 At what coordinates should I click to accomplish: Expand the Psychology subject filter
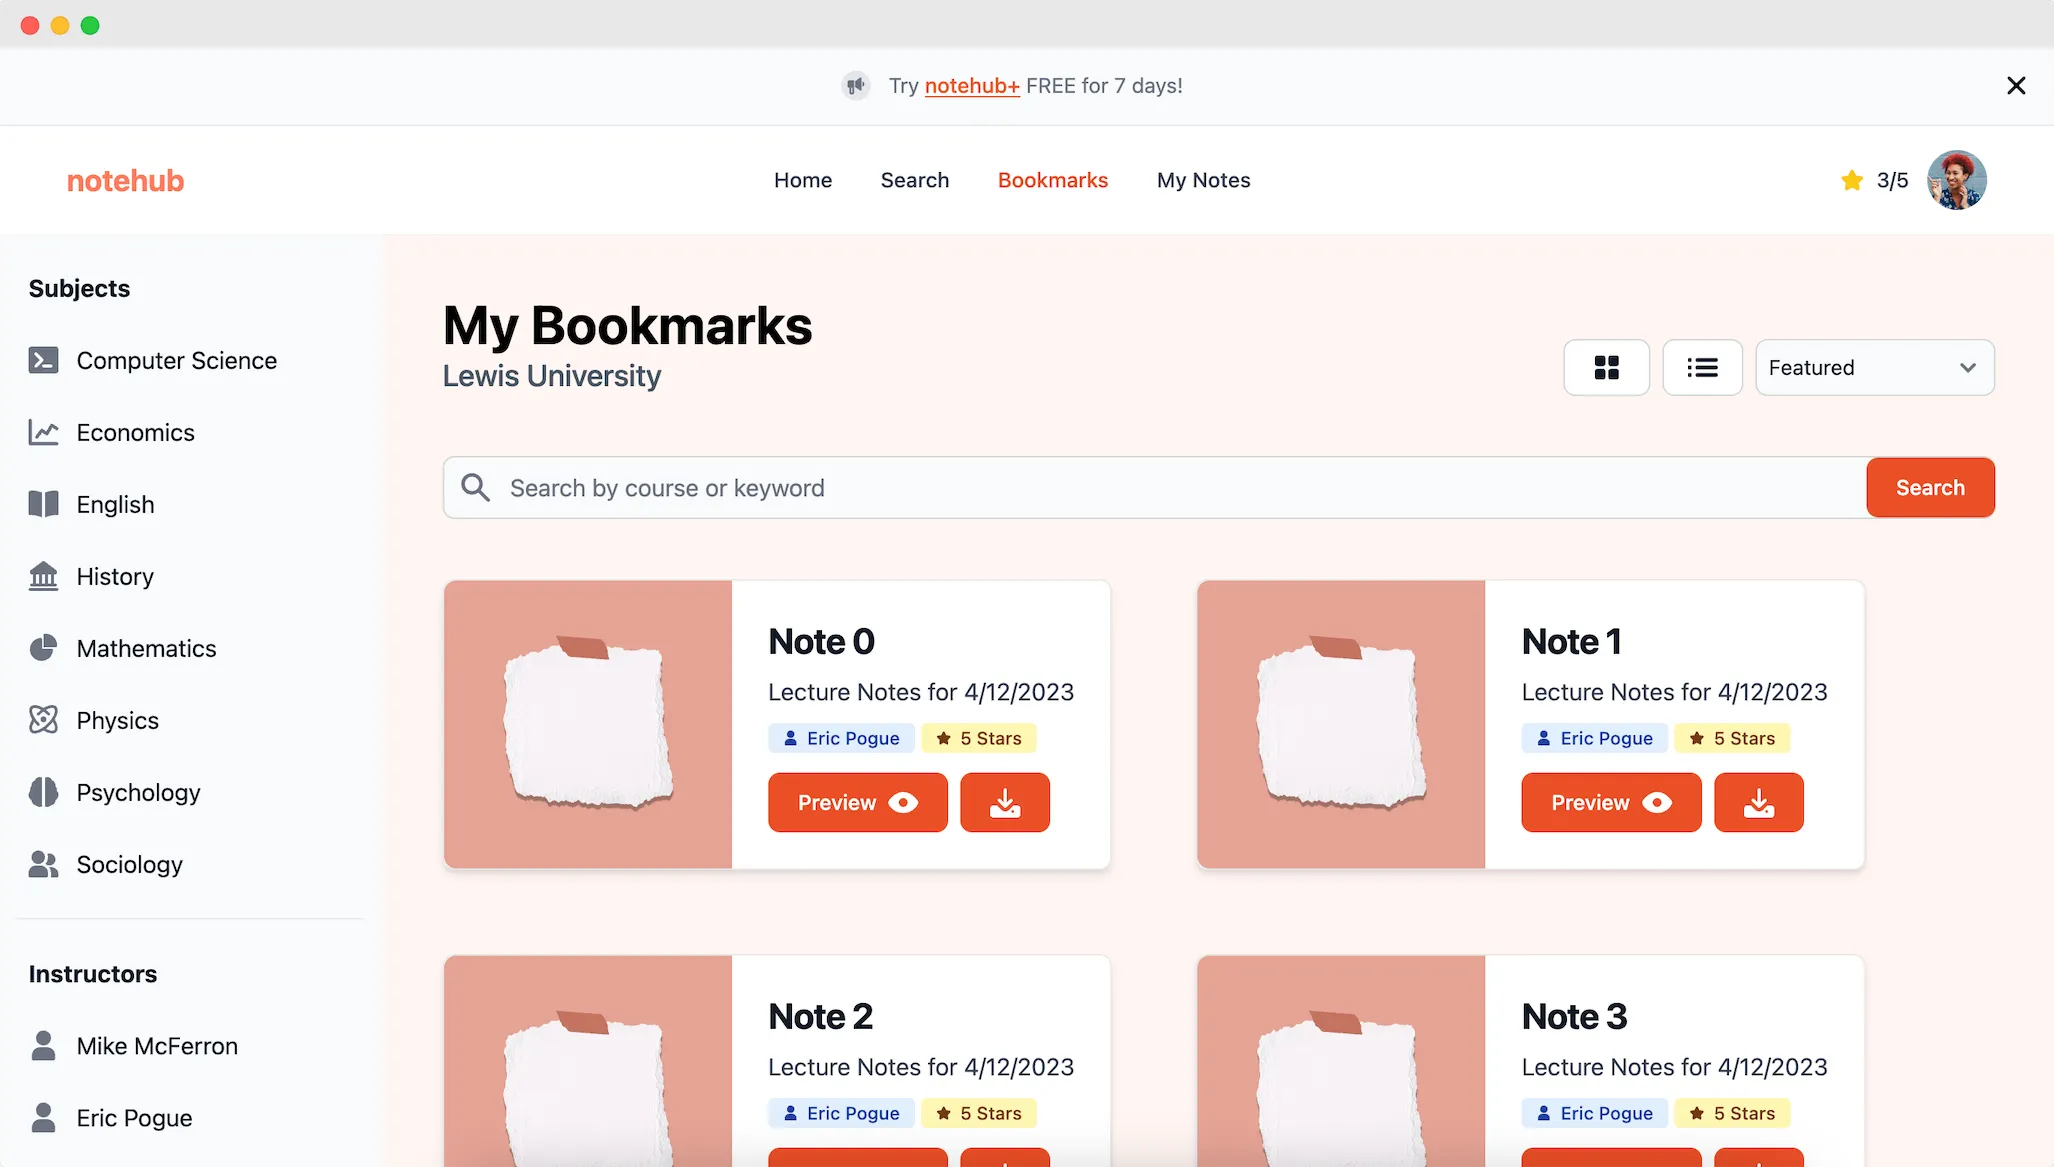click(x=138, y=792)
